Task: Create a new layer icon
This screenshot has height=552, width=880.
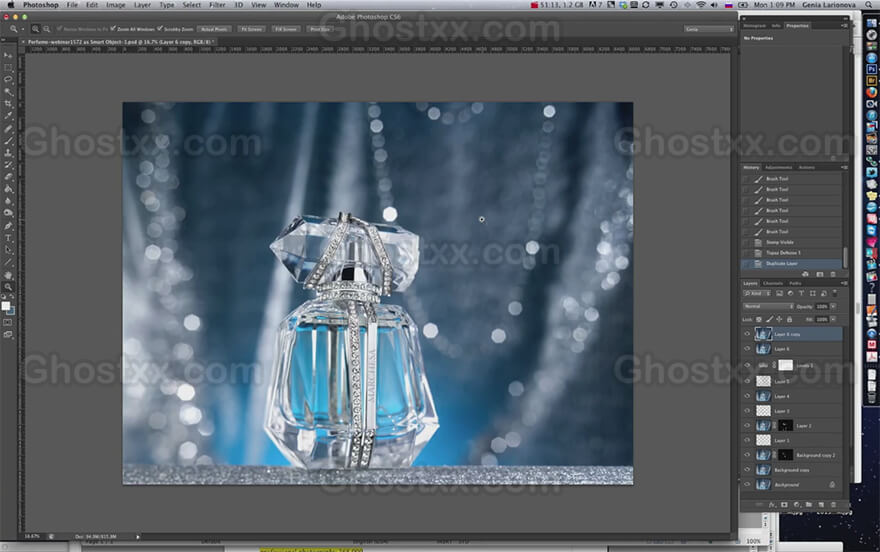Action: click(x=821, y=505)
